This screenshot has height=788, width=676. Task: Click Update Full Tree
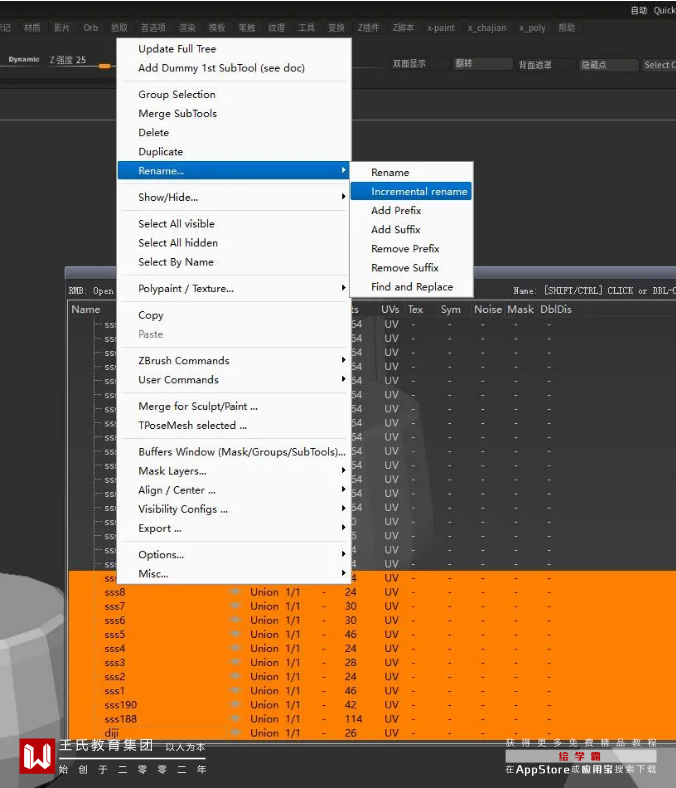point(233,49)
